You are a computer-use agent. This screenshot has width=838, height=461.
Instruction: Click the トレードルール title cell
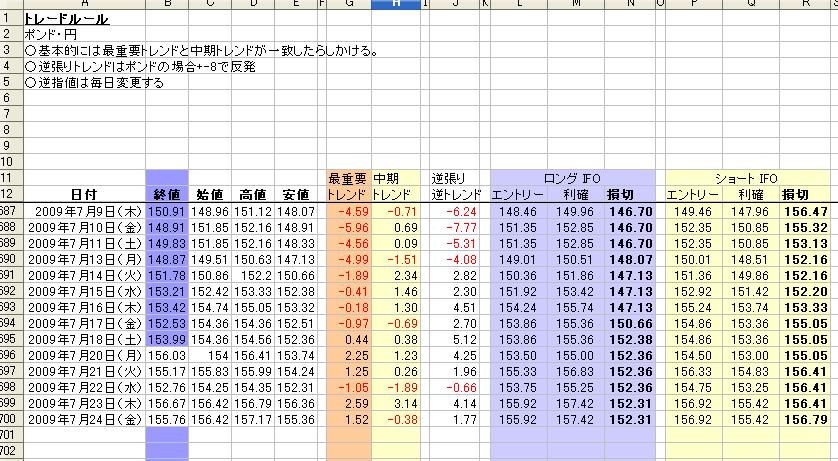66,19
